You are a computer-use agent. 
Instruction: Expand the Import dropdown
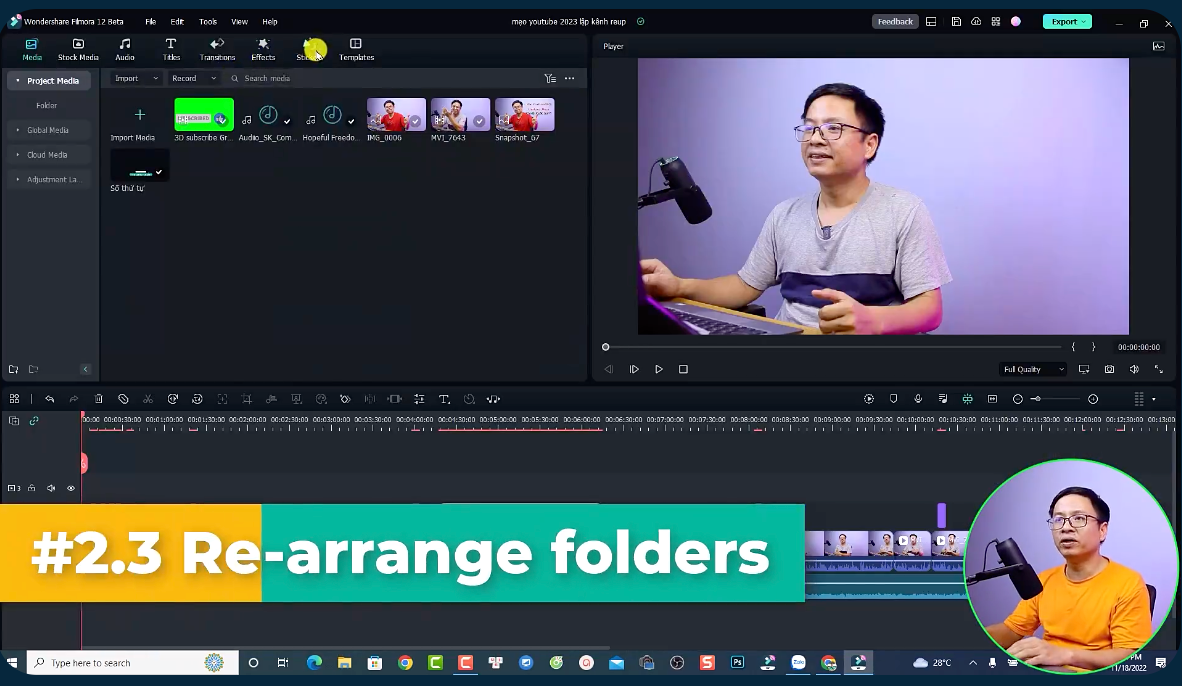tap(136, 78)
